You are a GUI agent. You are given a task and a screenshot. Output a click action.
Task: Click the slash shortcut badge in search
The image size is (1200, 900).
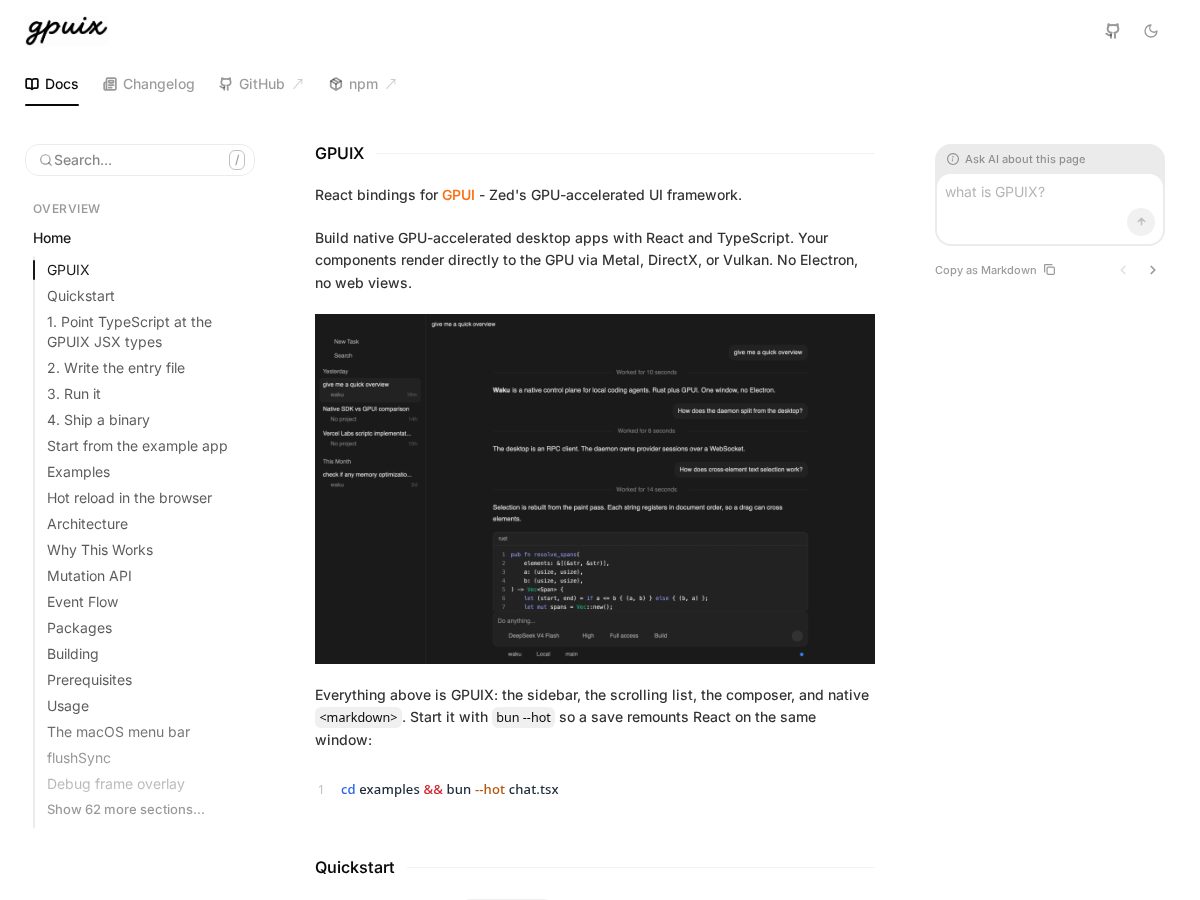(x=237, y=160)
